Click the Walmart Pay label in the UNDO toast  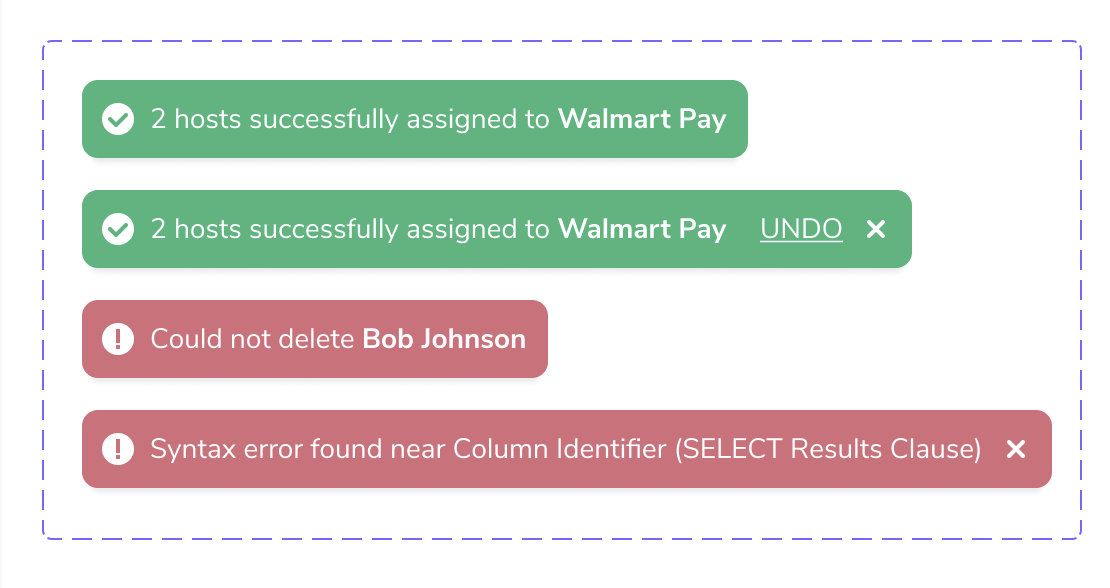point(641,229)
